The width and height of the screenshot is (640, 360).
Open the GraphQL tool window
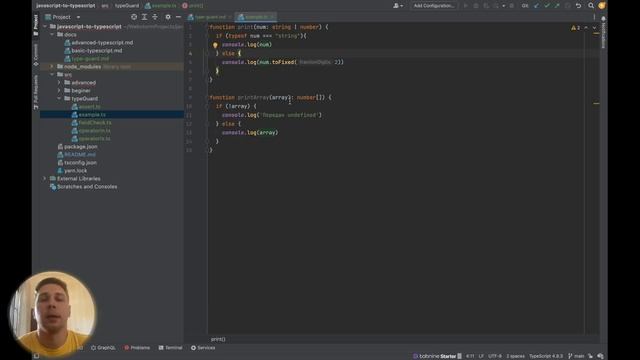pyautogui.click(x=103, y=348)
